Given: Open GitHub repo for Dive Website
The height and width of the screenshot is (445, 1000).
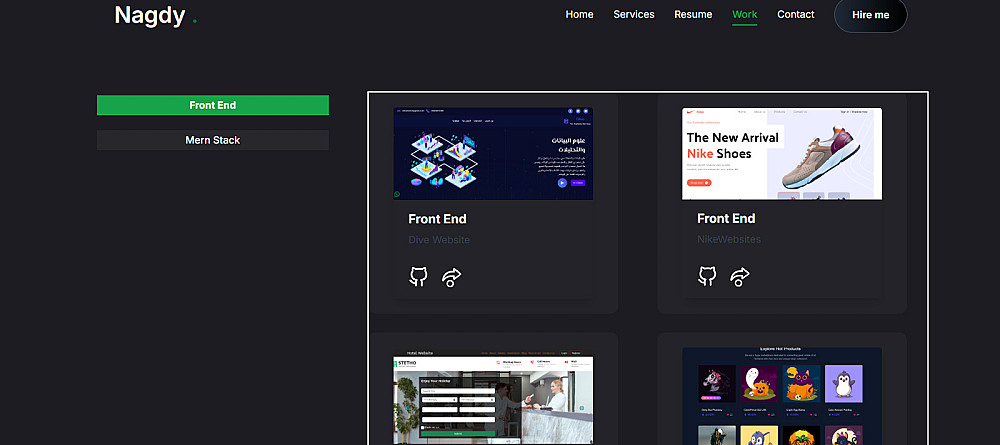Looking at the screenshot, I should pos(418,276).
